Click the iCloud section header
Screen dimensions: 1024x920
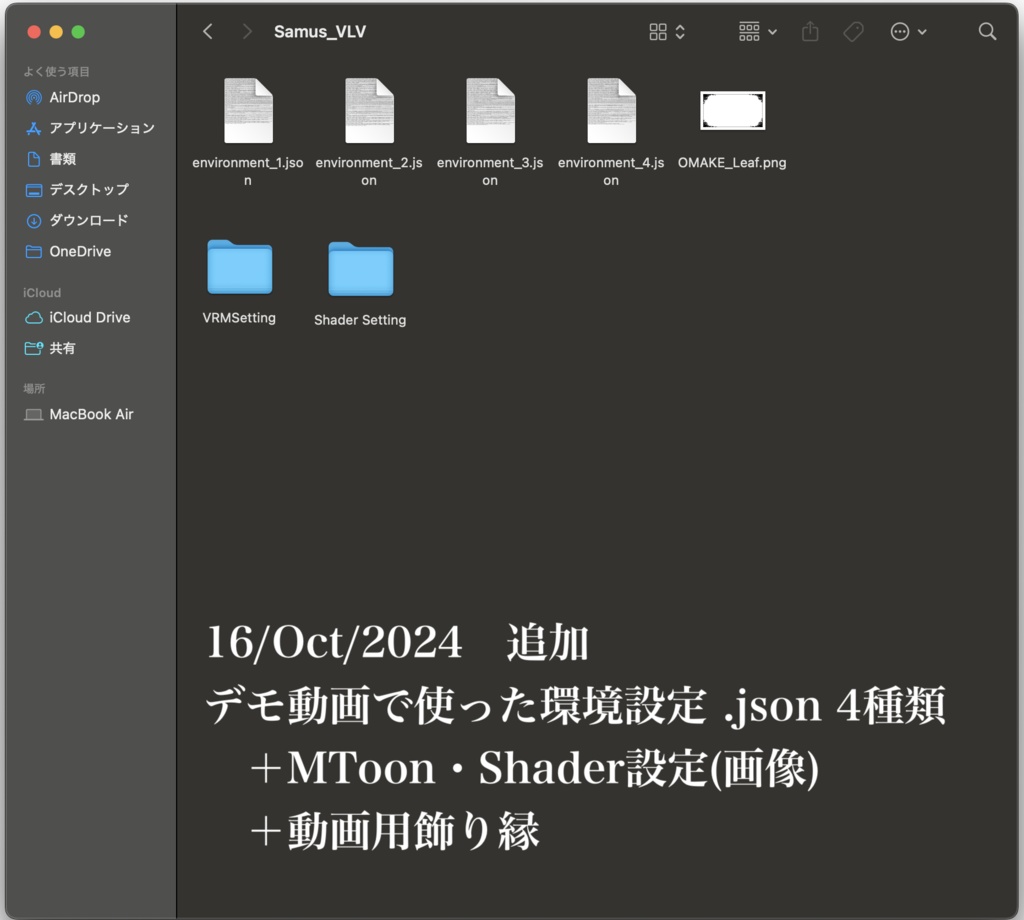click(42, 293)
